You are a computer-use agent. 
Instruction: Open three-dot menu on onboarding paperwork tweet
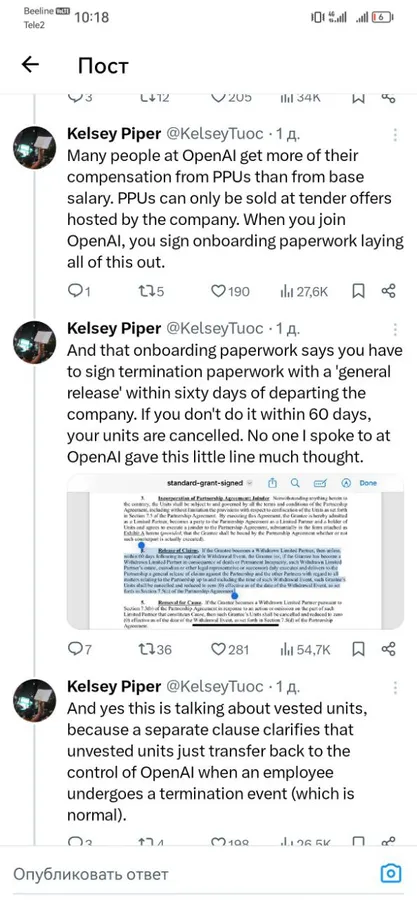point(395,329)
